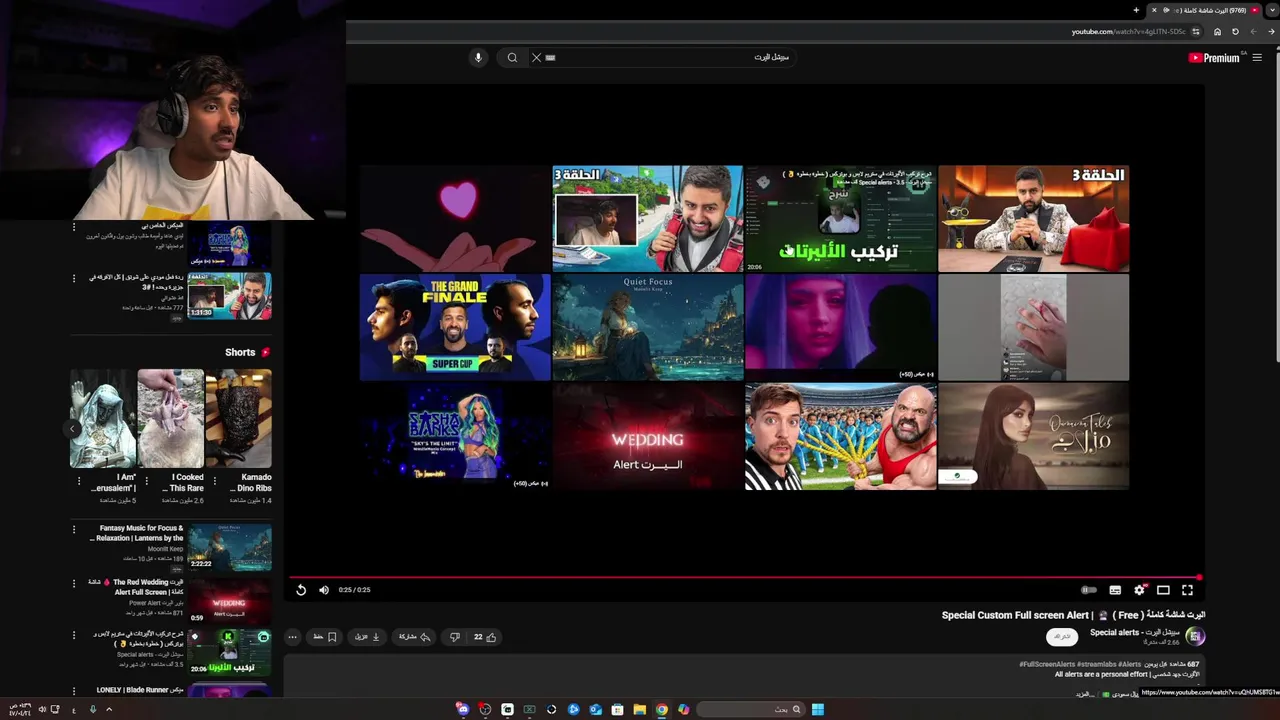Open the Windows Start menu
This screenshot has width=1280, height=720.
coord(817,710)
